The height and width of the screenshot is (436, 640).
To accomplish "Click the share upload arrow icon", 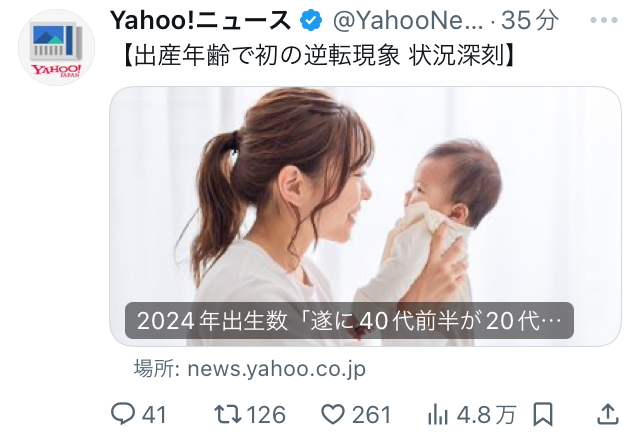I will (608, 414).
